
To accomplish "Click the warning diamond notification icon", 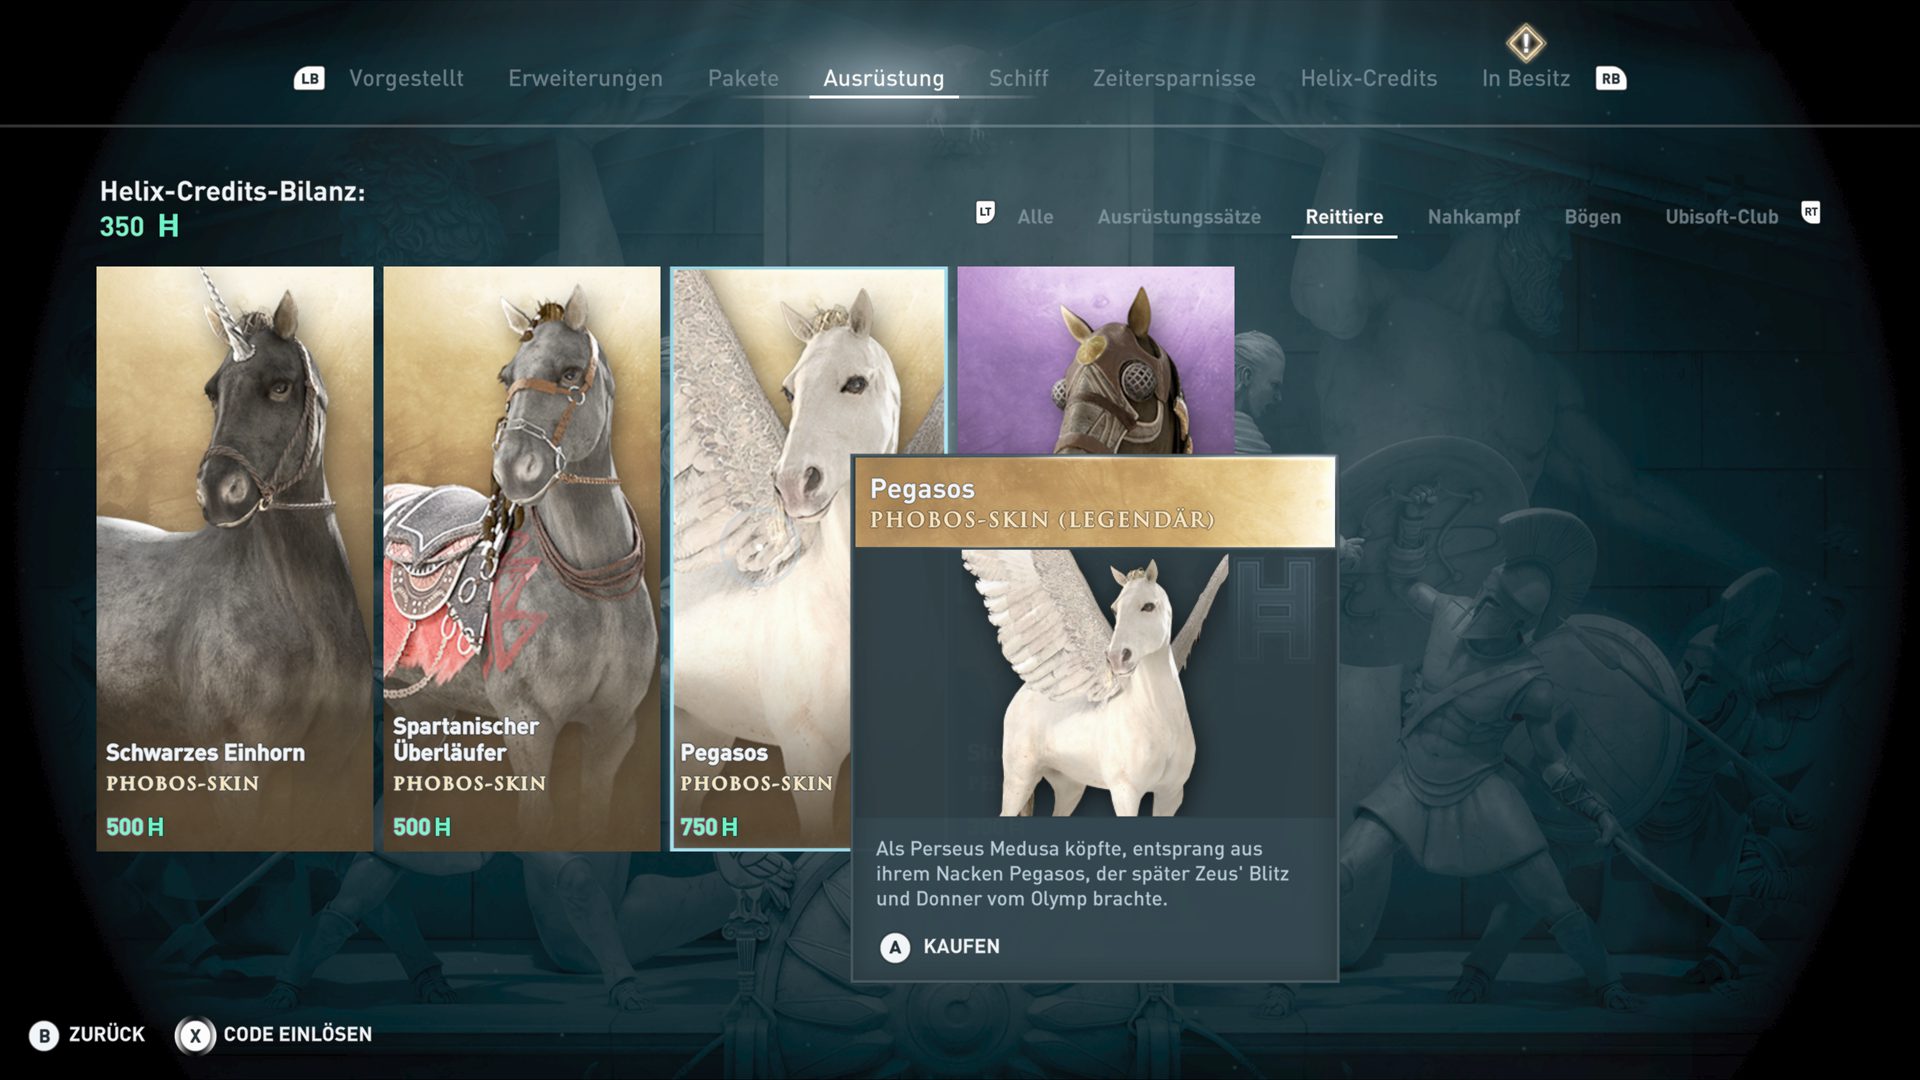I will pos(1526,43).
